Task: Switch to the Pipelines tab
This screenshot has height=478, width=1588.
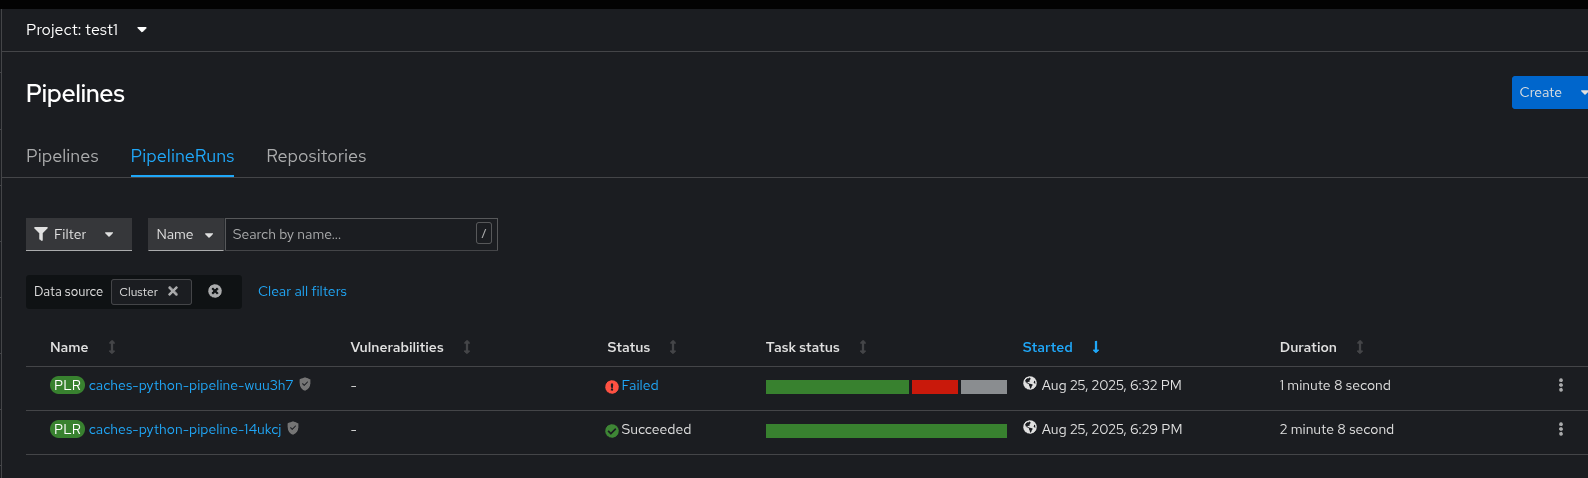Action: click(x=62, y=156)
